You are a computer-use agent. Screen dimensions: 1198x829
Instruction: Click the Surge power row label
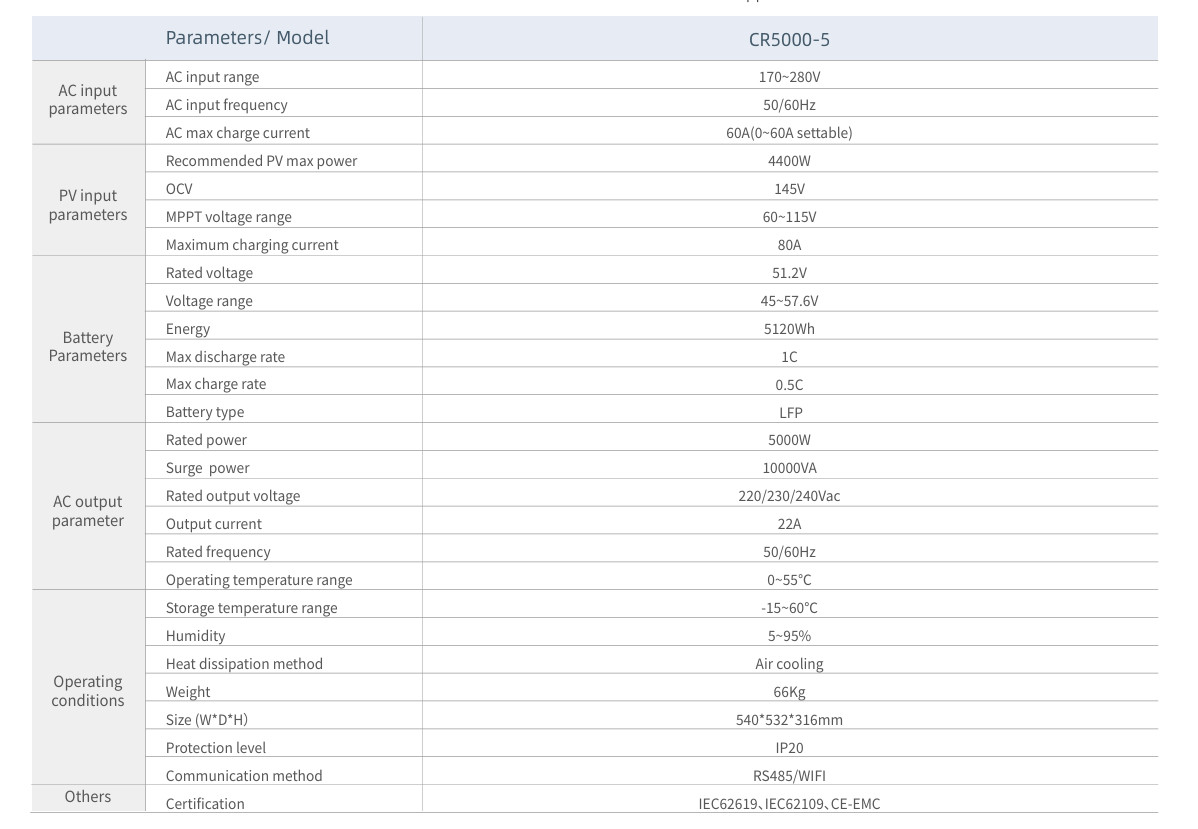pyautogui.click(x=208, y=468)
